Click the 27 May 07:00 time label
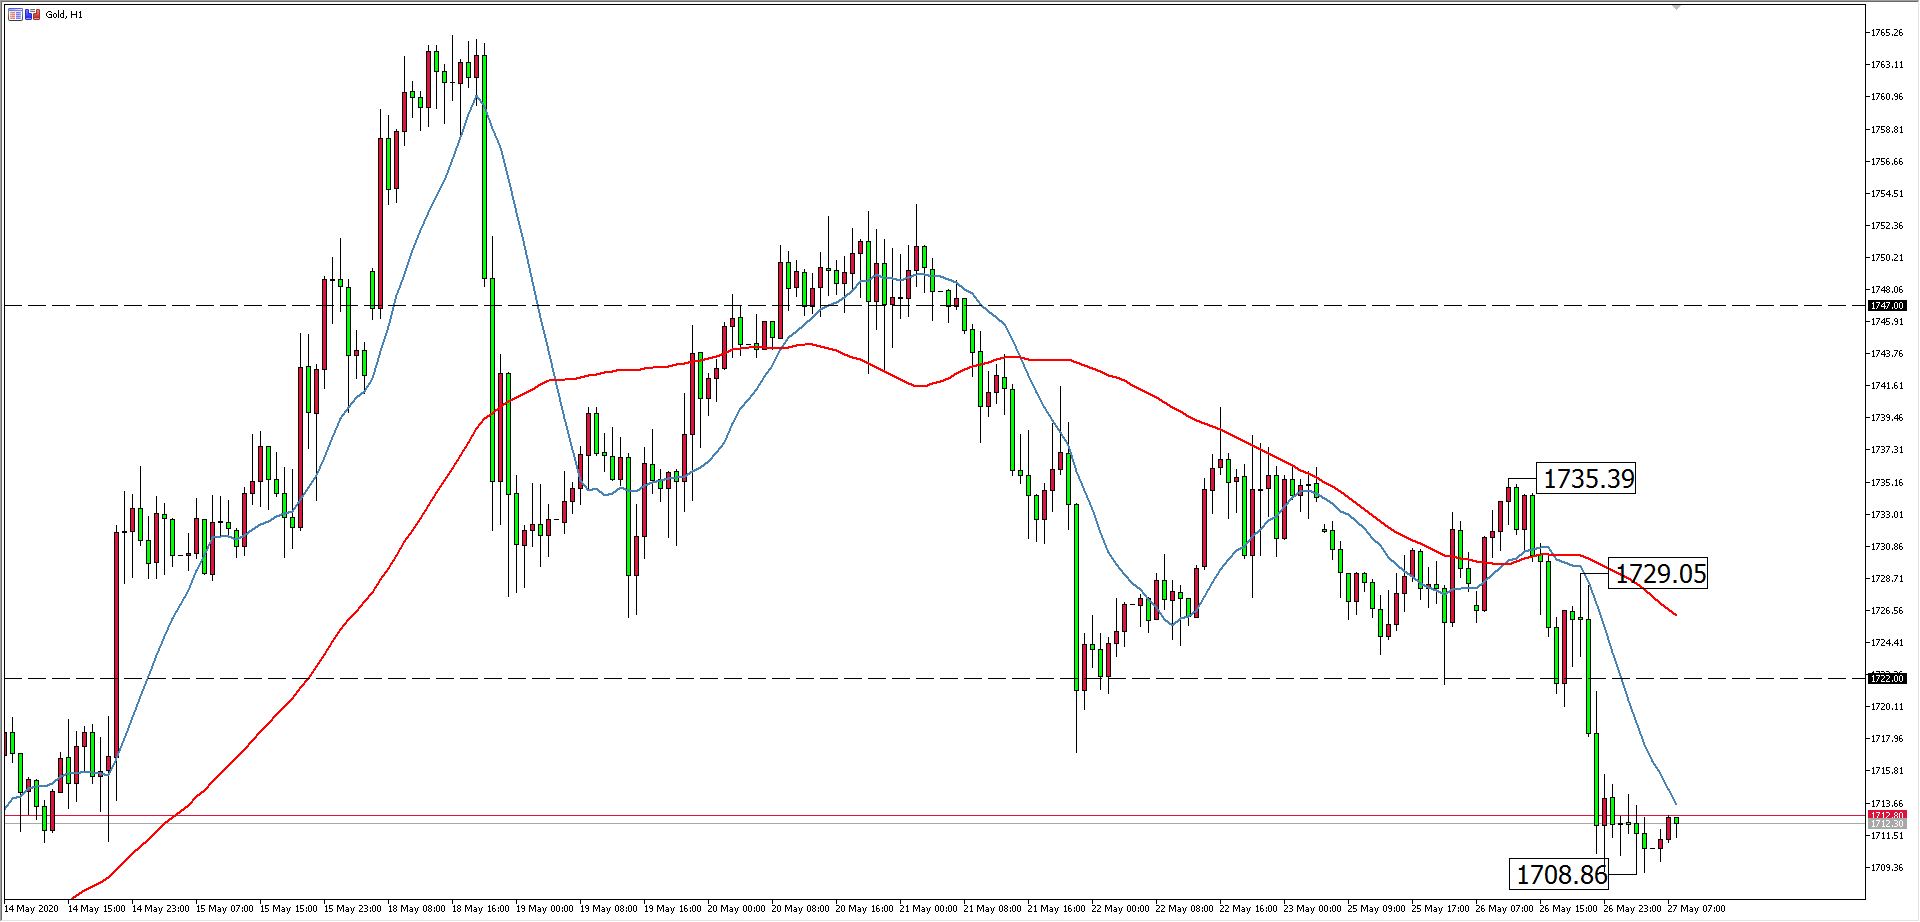This screenshot has height=922, width=1920. tap(1696, 909)
